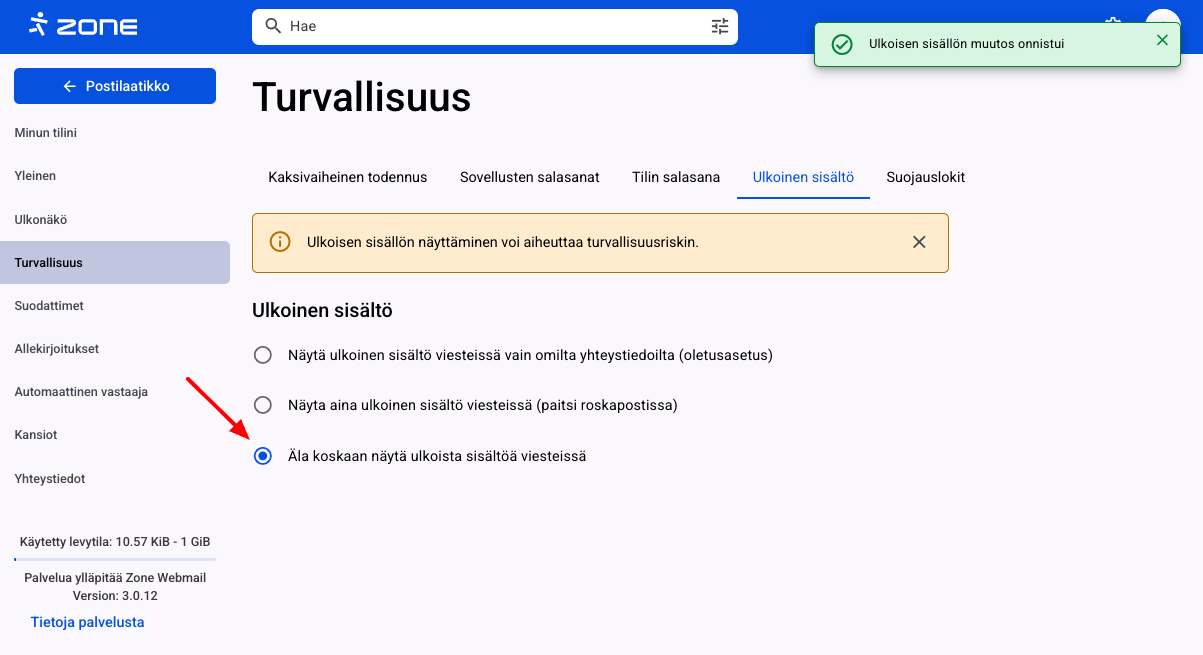
Task: Go to Tilin salasana tab
Action: pyautogui.click(x=676, y=177)
